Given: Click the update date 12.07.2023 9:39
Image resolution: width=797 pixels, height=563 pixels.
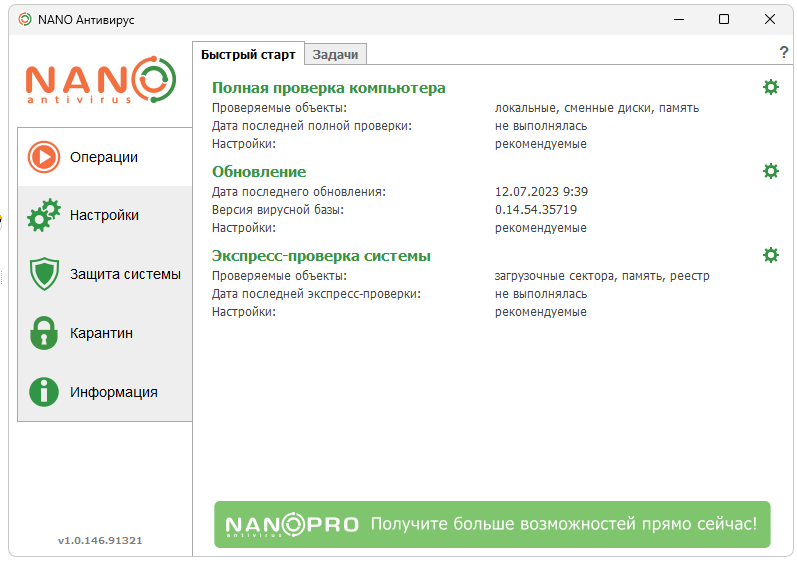Looking at the screenshot, I should [x=541, y=192].
